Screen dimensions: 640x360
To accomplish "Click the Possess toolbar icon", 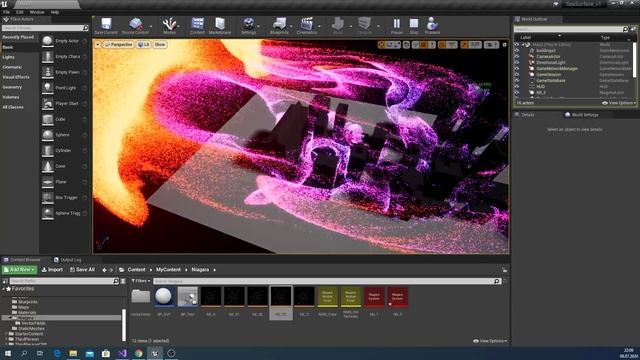I will [432, 26].
